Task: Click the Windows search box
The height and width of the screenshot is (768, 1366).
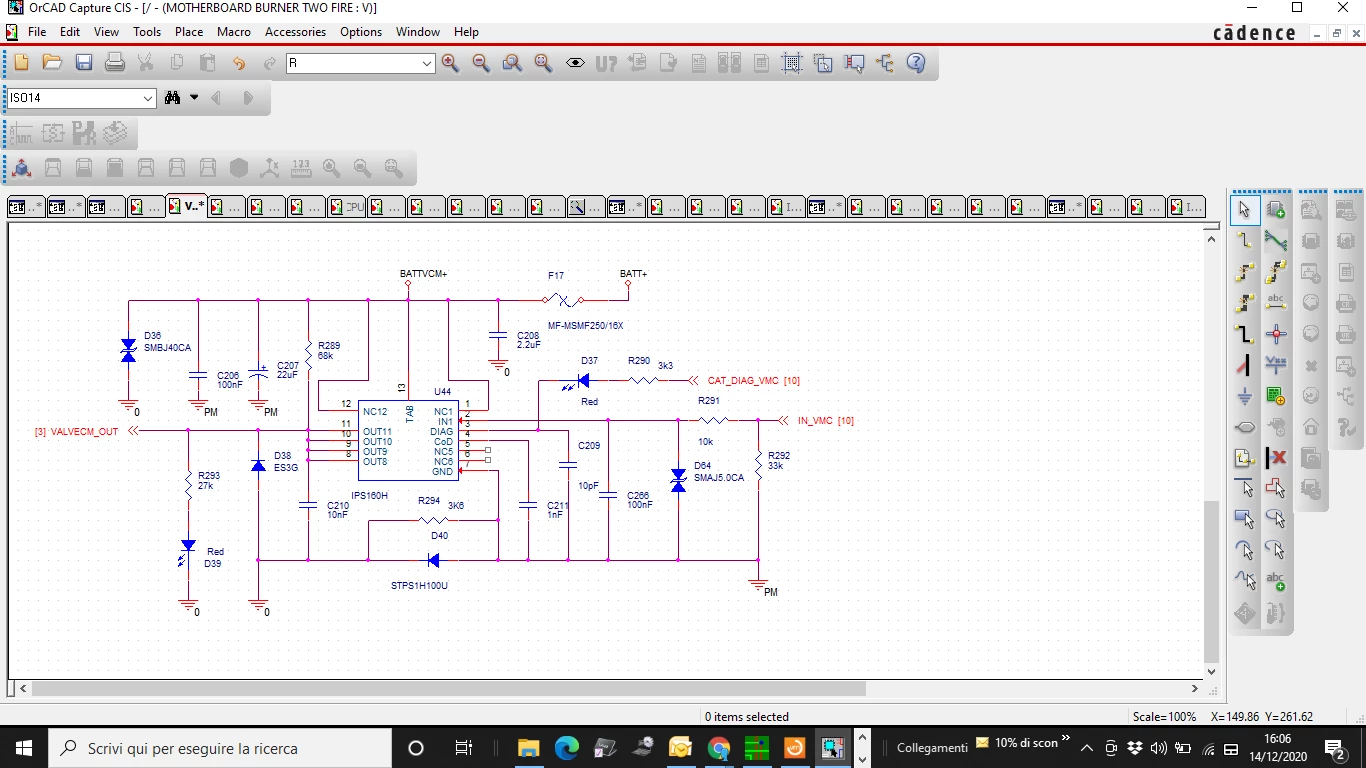Action: point(220,748)
